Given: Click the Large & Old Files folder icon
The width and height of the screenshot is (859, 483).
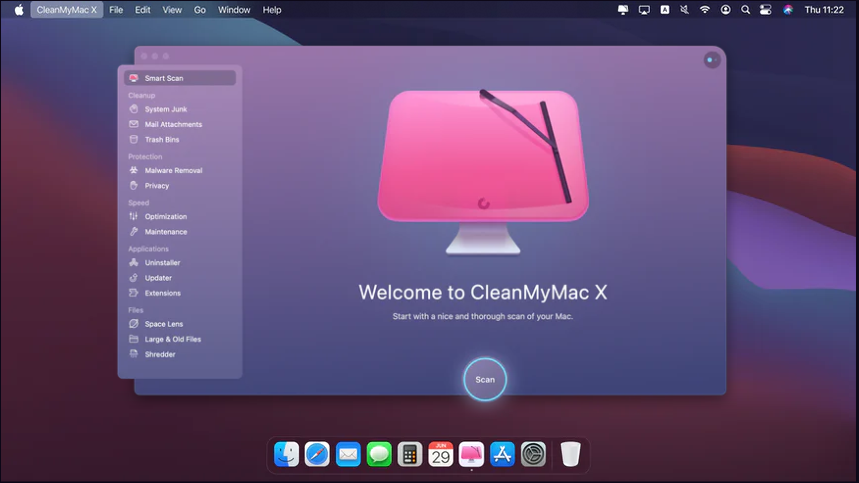Looking at the screenshot, I should [134, 339].
